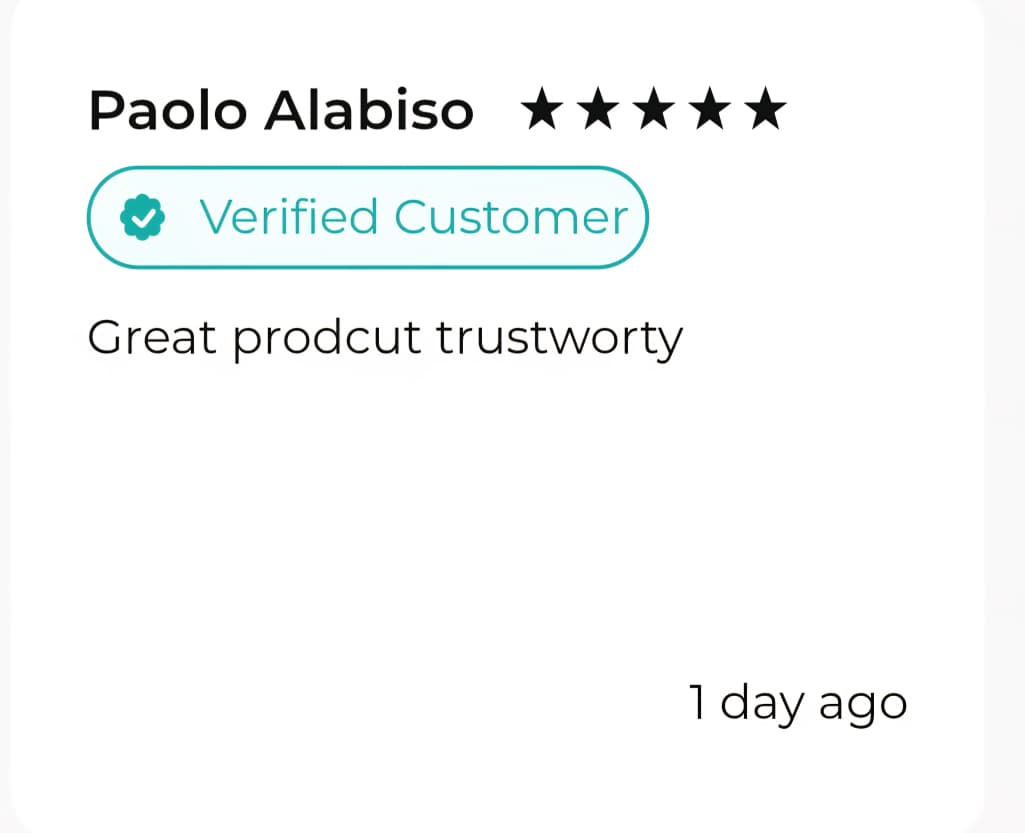1025x833 pixels.
Task: Click the fourth rating star
Action: pos(711,109)
